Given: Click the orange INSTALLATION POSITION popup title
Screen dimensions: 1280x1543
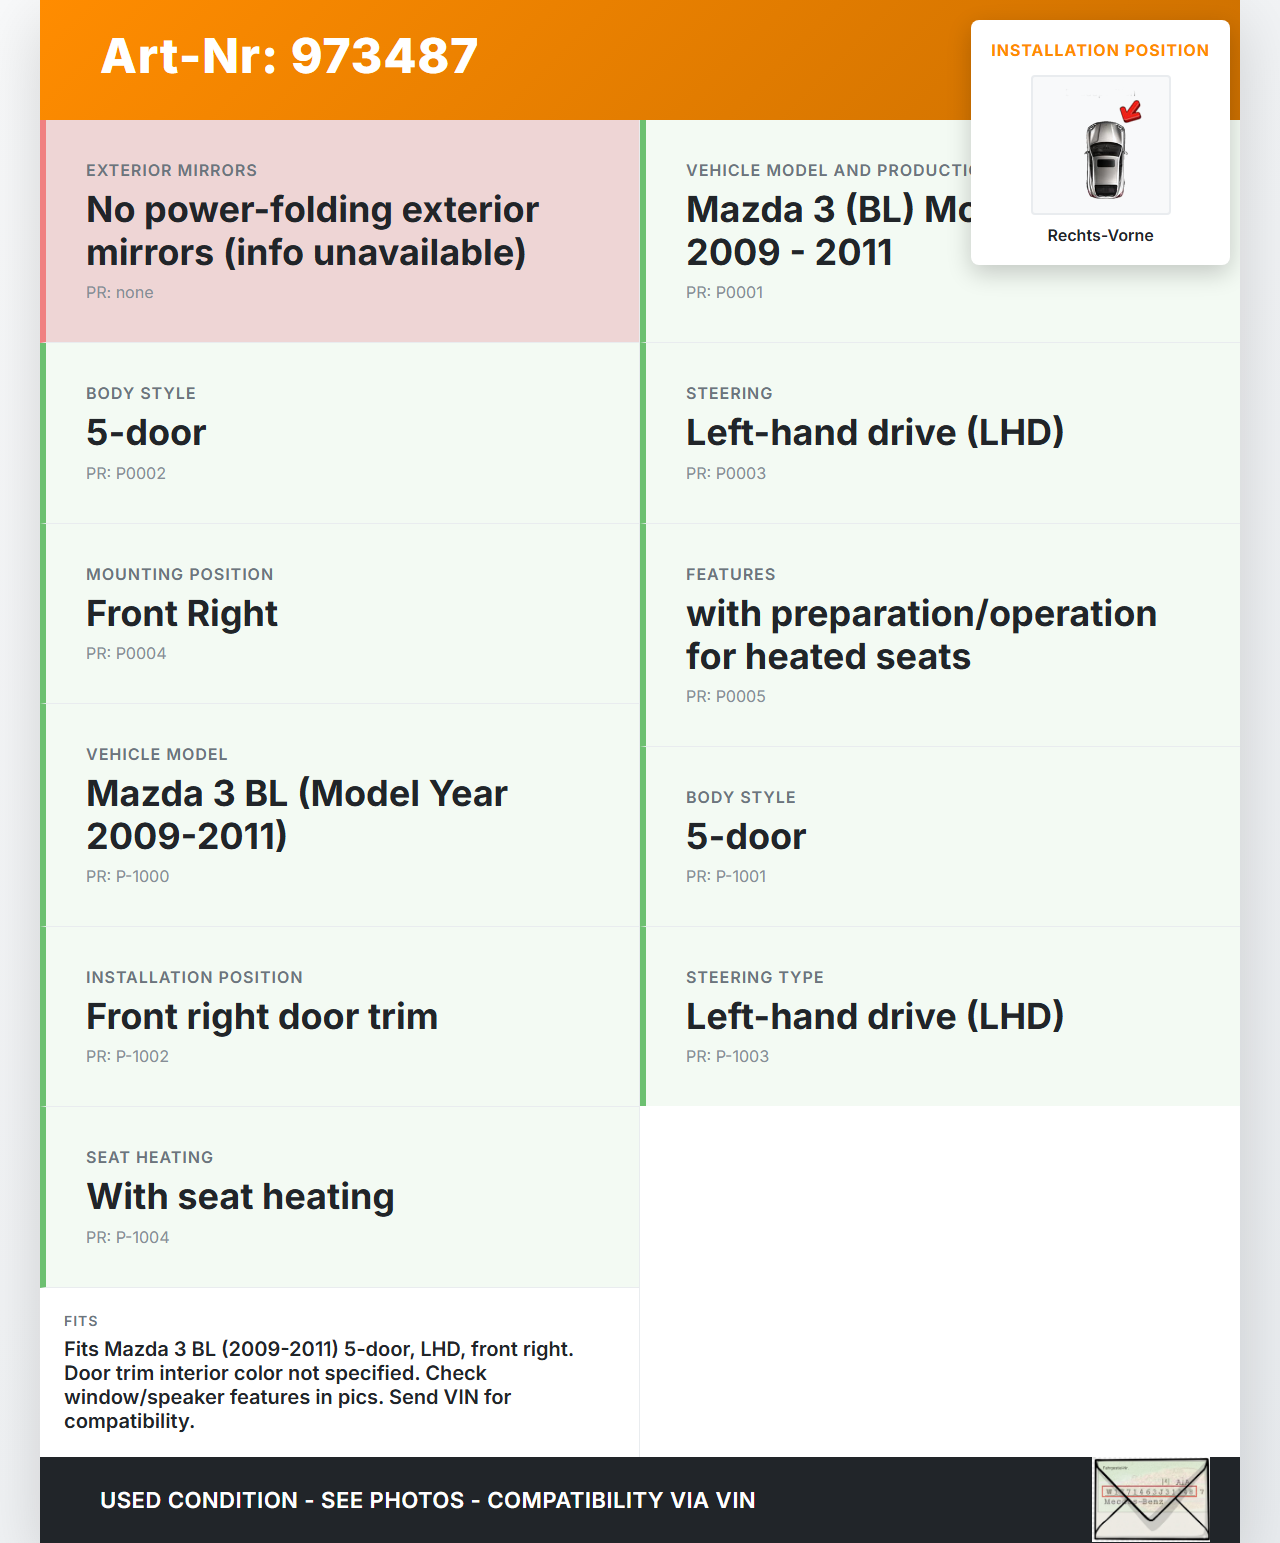Looking at the screenshot, I should (x=1099, y=51).
